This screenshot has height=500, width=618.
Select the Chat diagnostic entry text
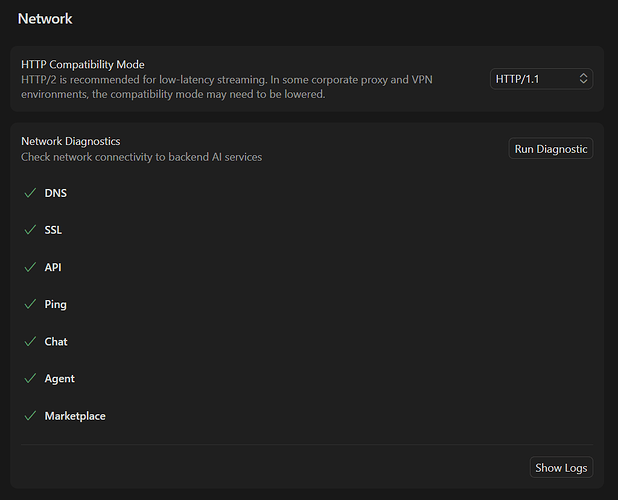56,341
